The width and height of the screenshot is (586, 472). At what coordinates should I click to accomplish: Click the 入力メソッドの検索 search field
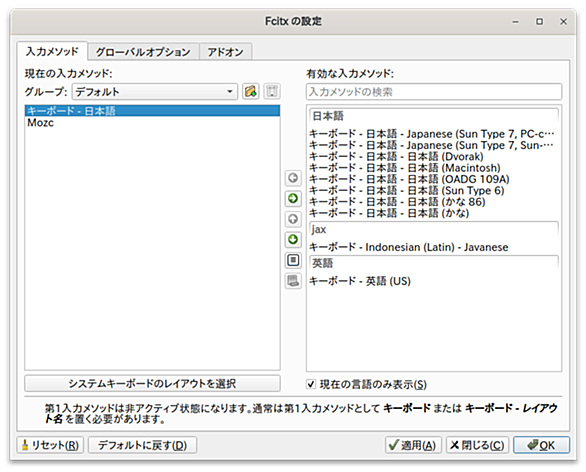(x=434, y=92)
